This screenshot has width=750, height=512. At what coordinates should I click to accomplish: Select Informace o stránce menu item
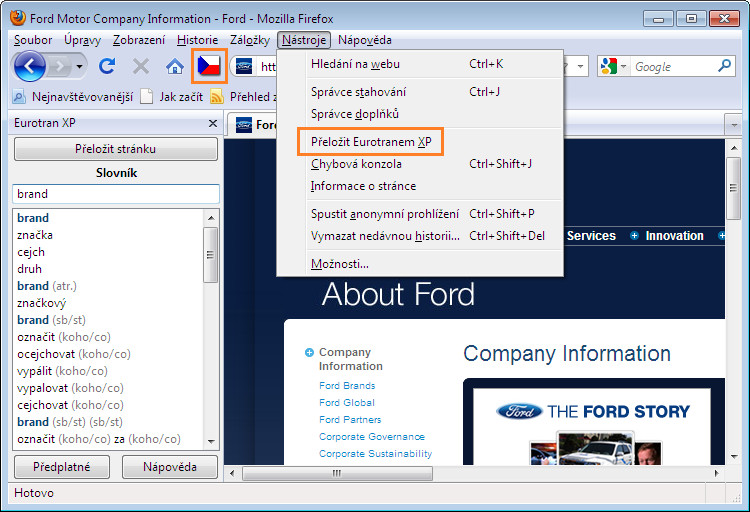419,186
